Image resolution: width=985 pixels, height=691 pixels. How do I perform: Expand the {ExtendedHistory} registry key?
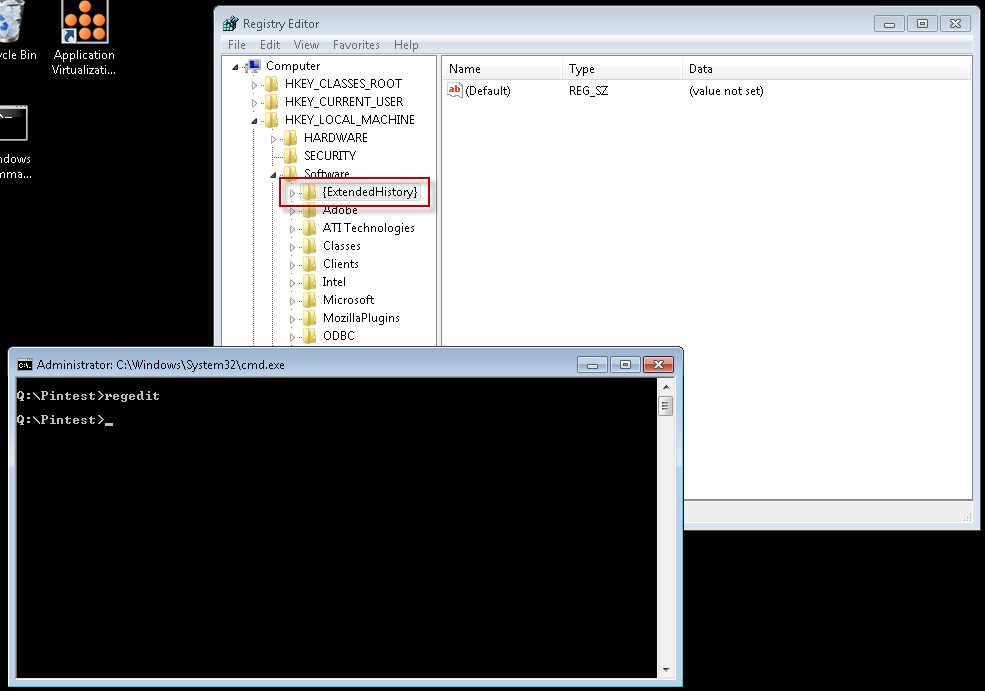292,192
